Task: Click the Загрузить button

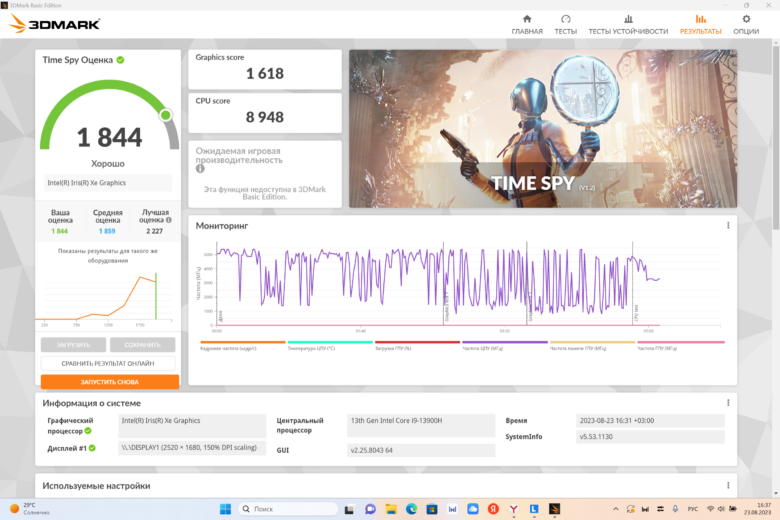Action: pos(73,344)
